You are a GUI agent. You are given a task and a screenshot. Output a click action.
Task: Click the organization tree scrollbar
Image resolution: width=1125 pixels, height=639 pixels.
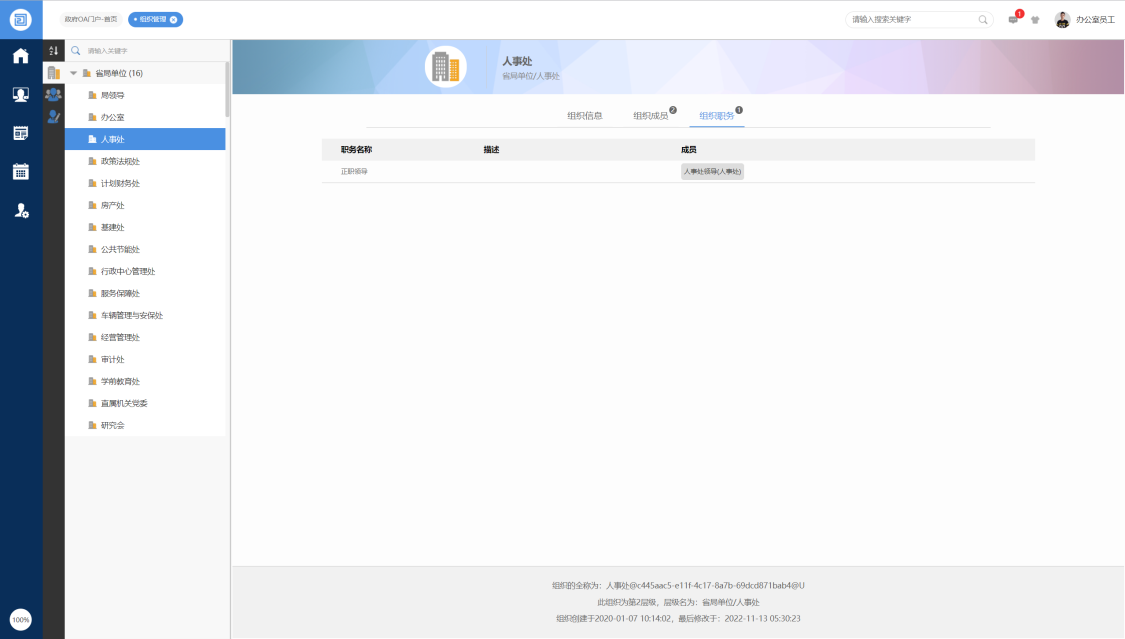click(227, 90)
